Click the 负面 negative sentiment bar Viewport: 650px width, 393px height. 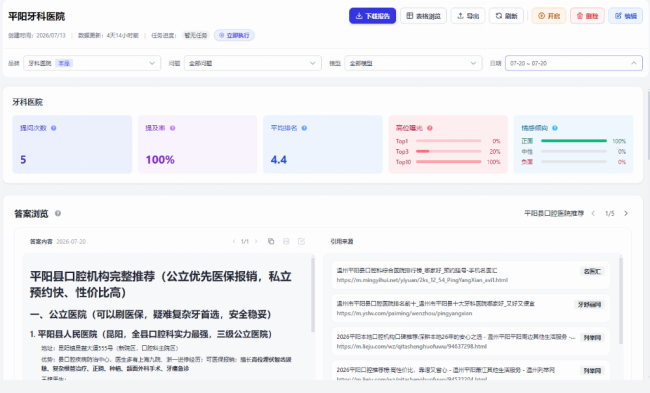(x=574, y=162)
